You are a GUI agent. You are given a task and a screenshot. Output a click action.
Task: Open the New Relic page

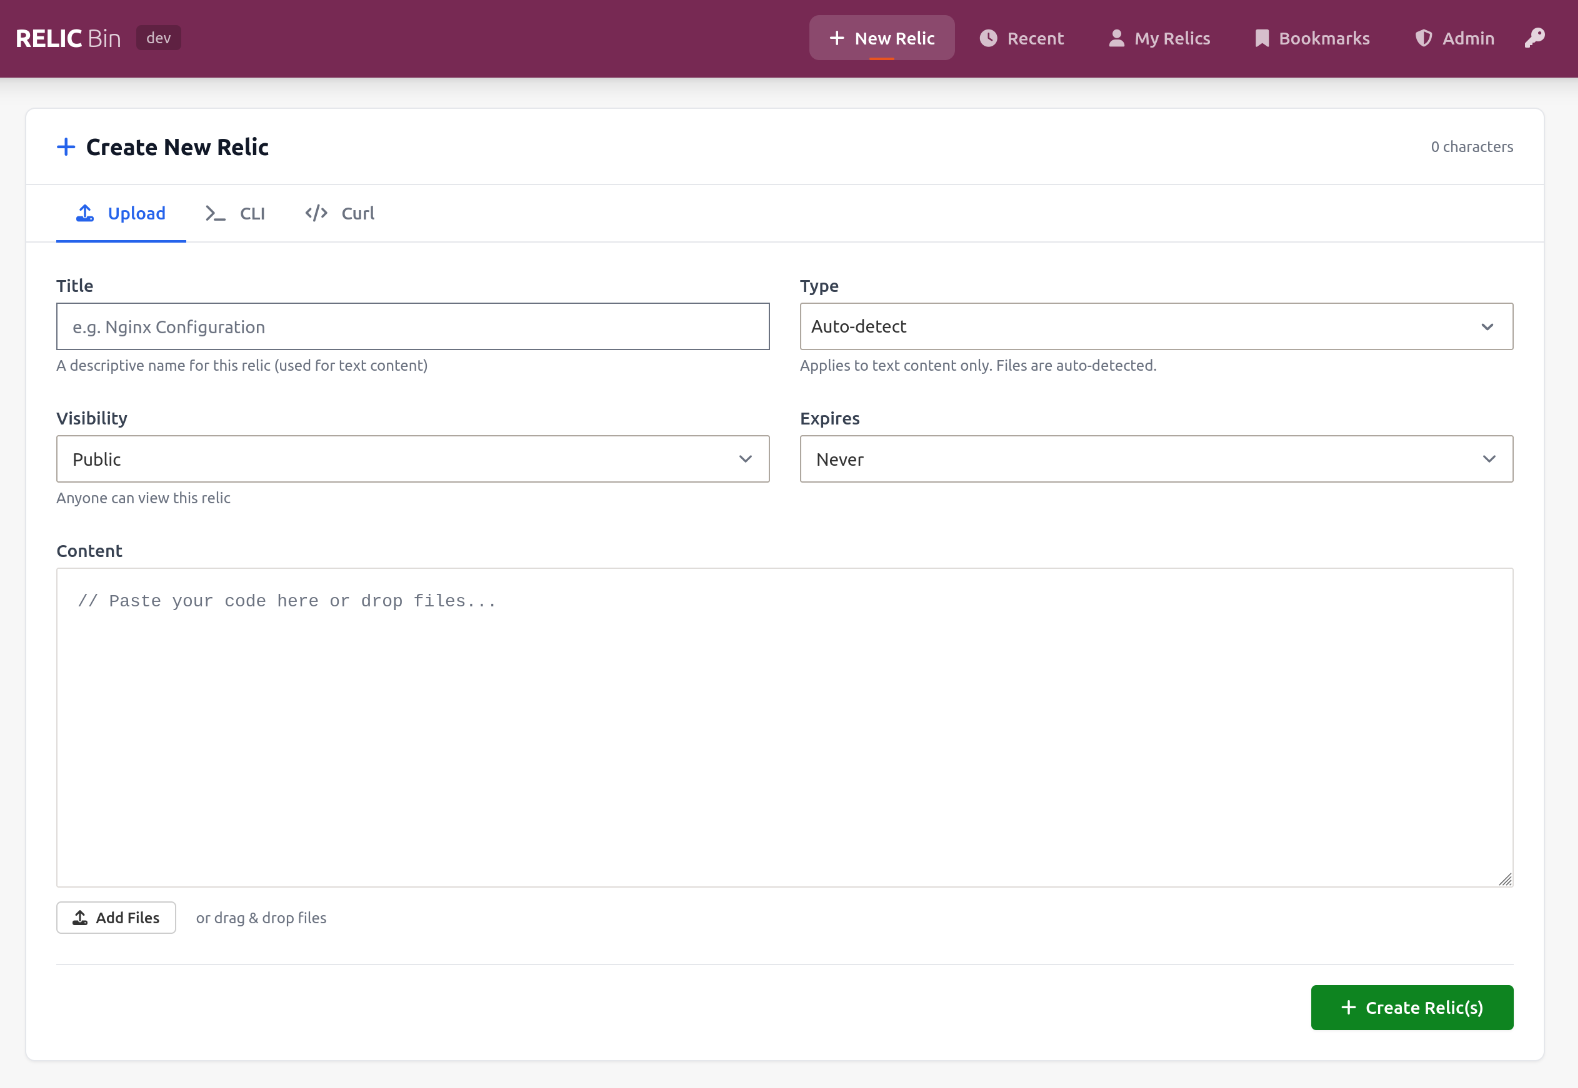[882, 38]
